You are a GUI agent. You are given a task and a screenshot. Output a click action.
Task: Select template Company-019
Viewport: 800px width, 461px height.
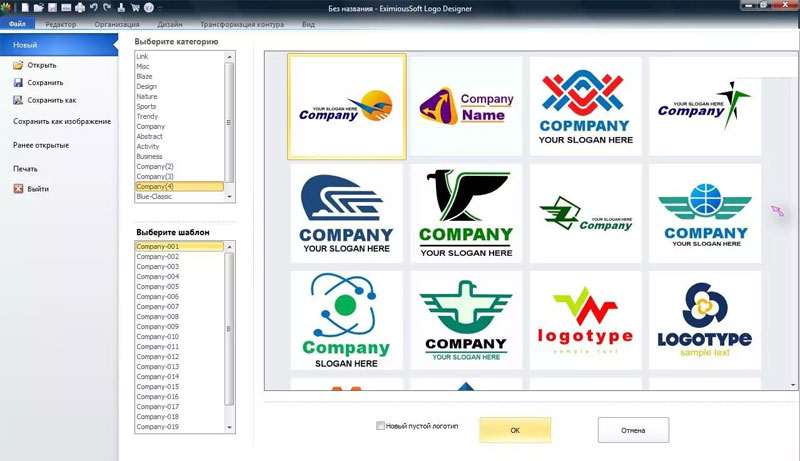coord(180,427)
